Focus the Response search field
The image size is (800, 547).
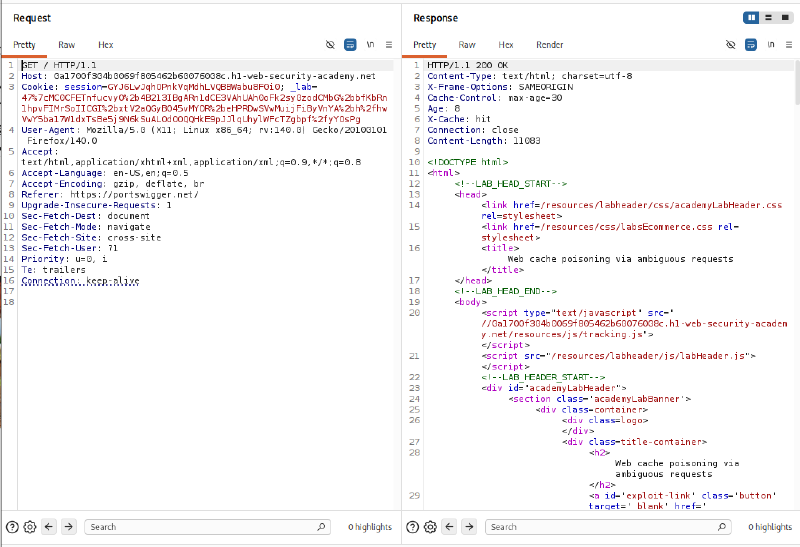[x=608, y=527]
